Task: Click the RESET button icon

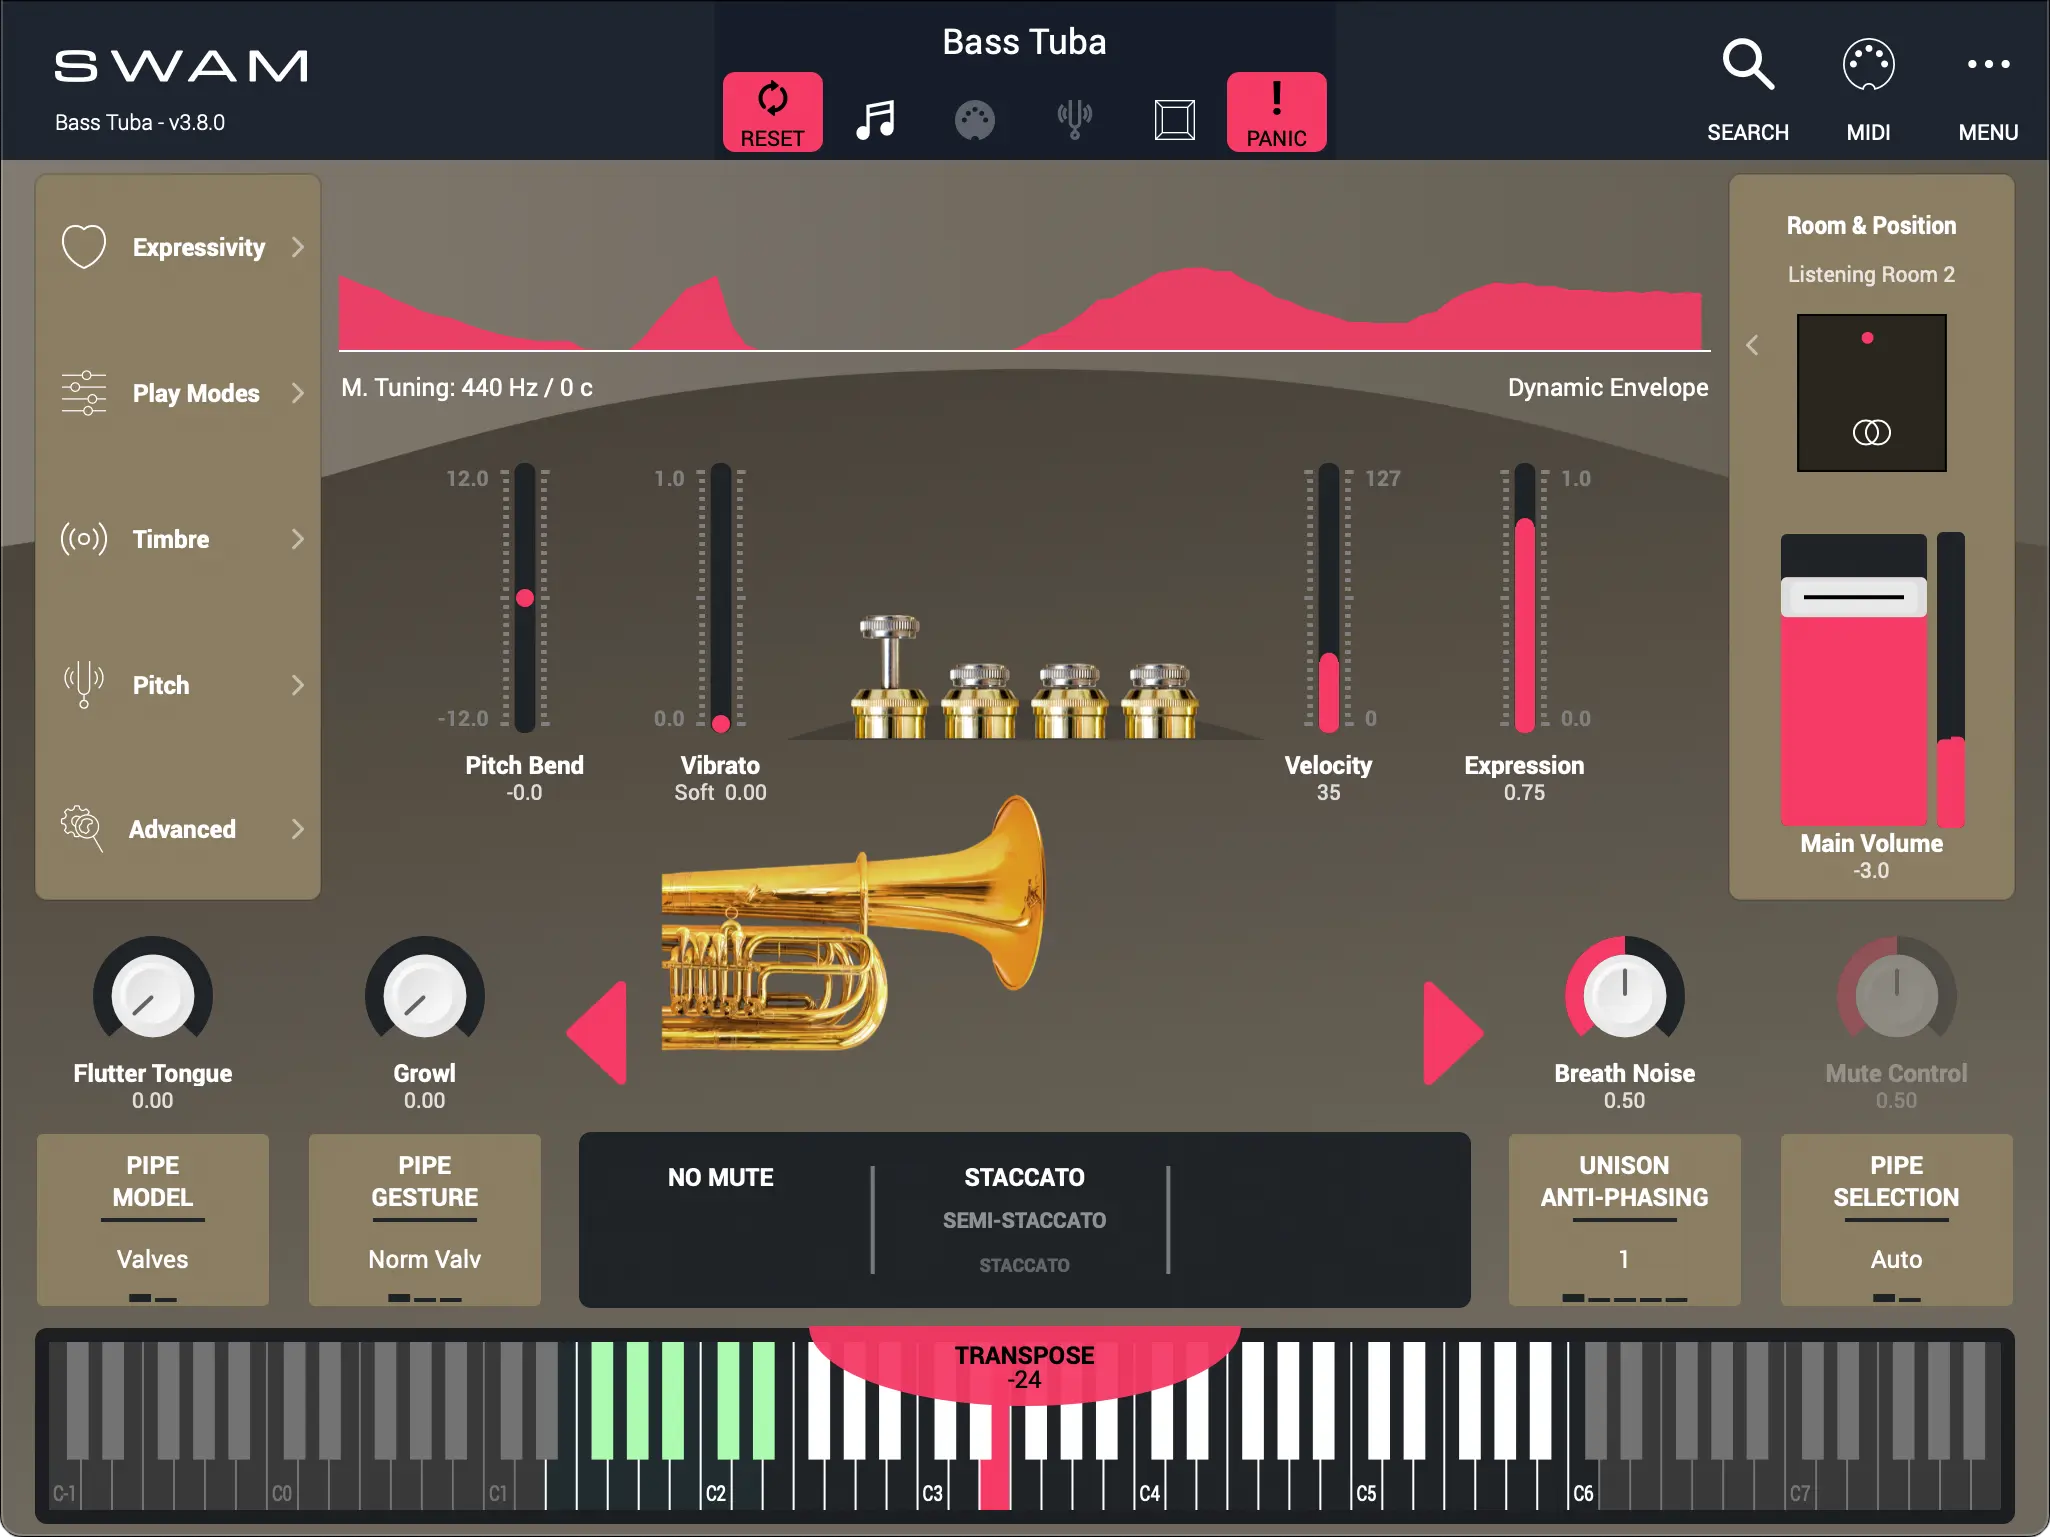Action: (772, 100)
